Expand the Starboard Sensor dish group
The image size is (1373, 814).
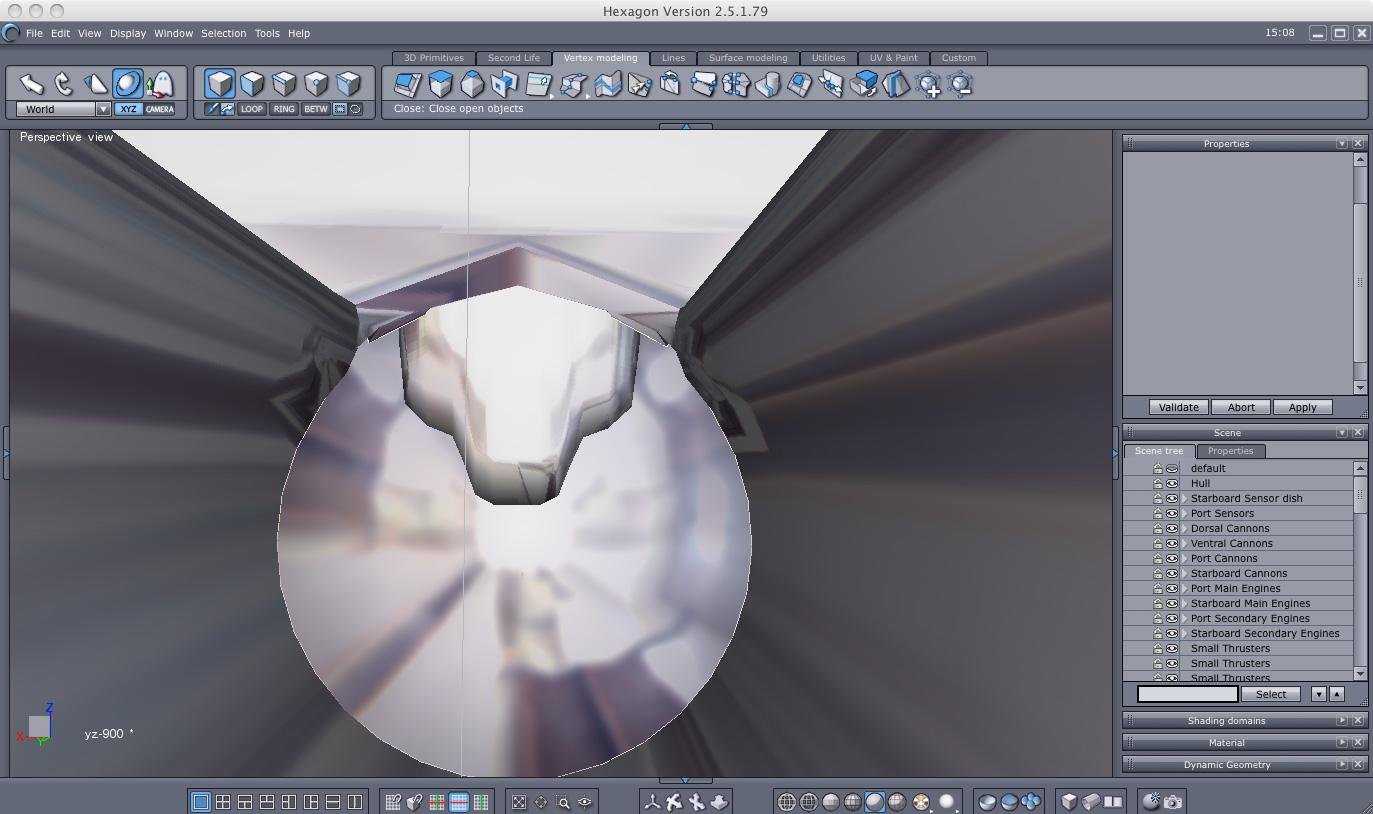coord(1185,498)
